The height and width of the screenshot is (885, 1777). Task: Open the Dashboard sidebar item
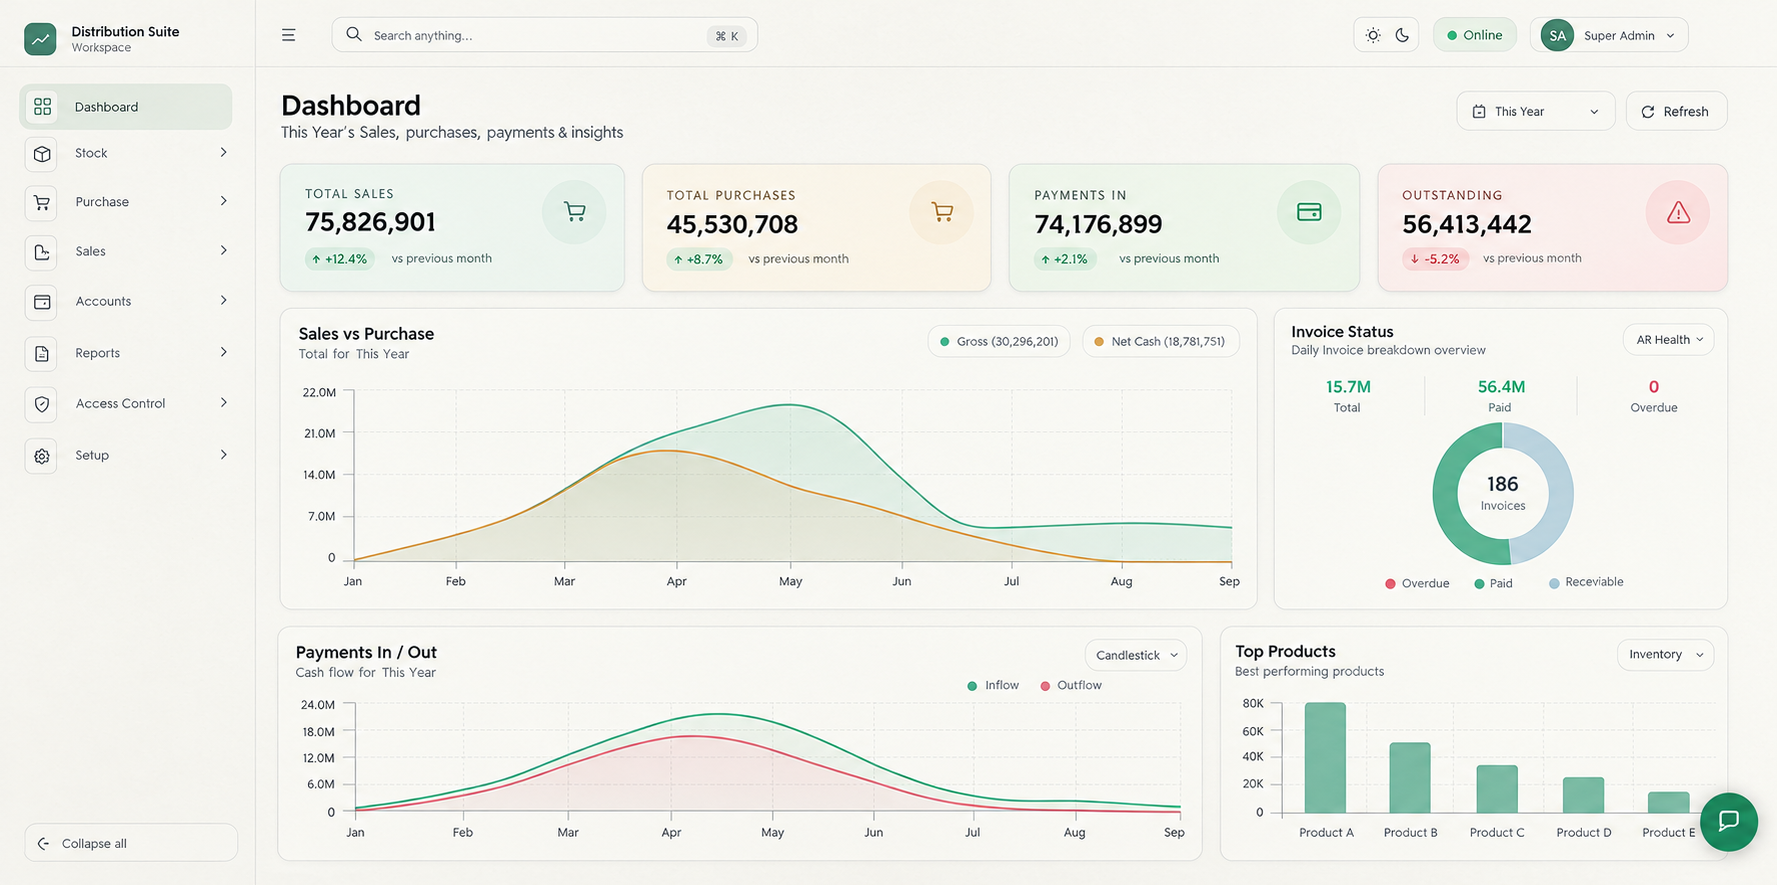tap(126, 107)
